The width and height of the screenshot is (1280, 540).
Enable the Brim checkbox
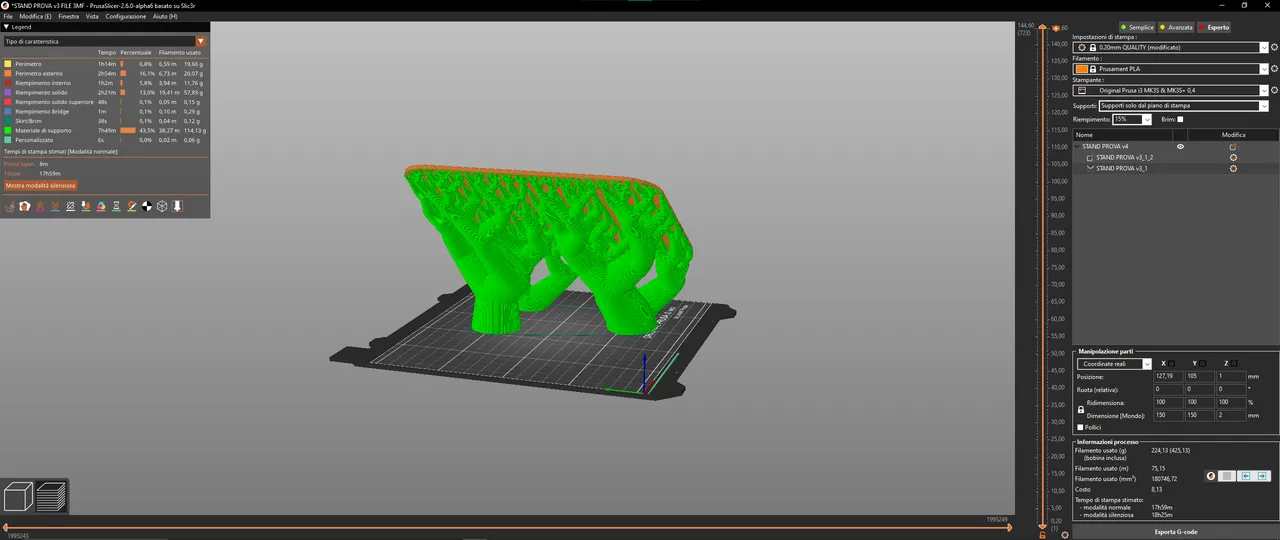tap(1180, 119)
